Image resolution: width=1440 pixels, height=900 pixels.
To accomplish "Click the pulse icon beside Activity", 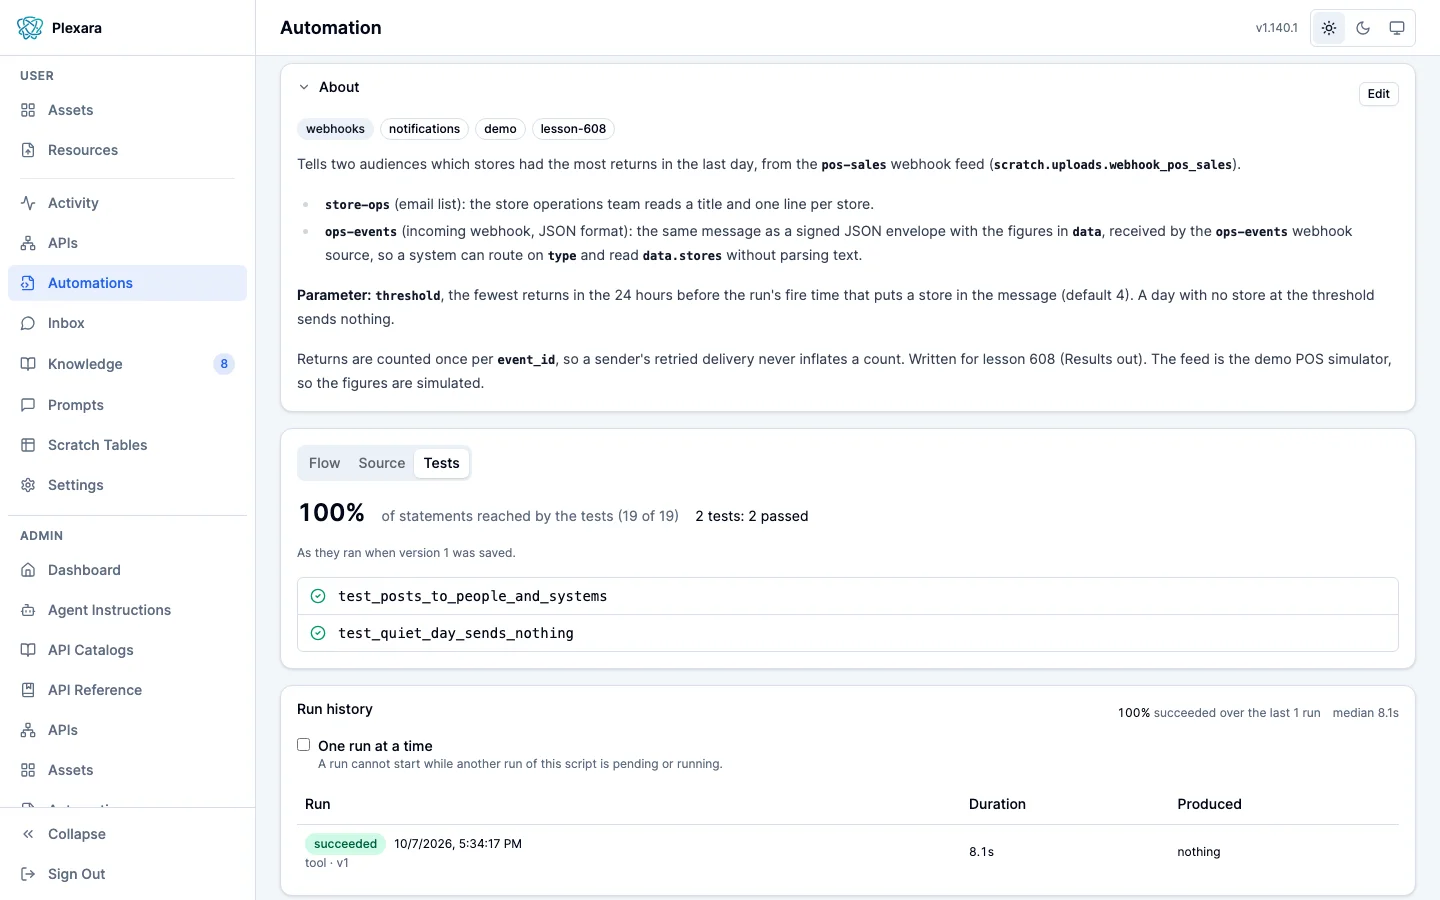I will pos(28,203).
